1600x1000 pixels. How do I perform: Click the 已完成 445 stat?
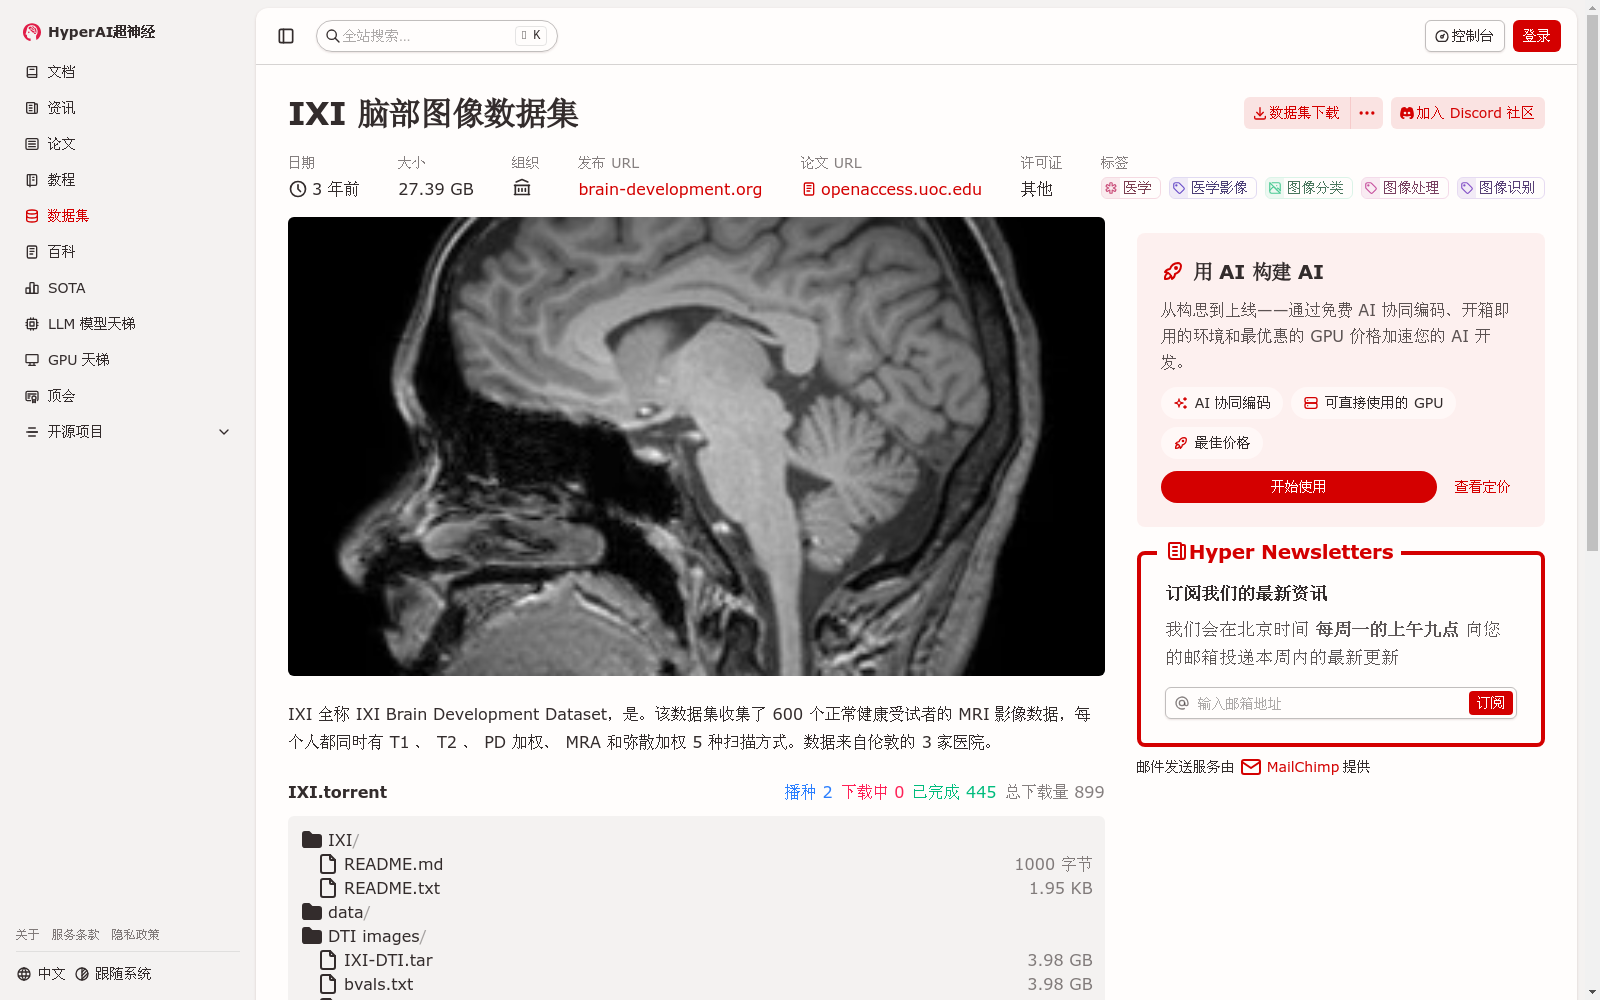pos(954,792)
